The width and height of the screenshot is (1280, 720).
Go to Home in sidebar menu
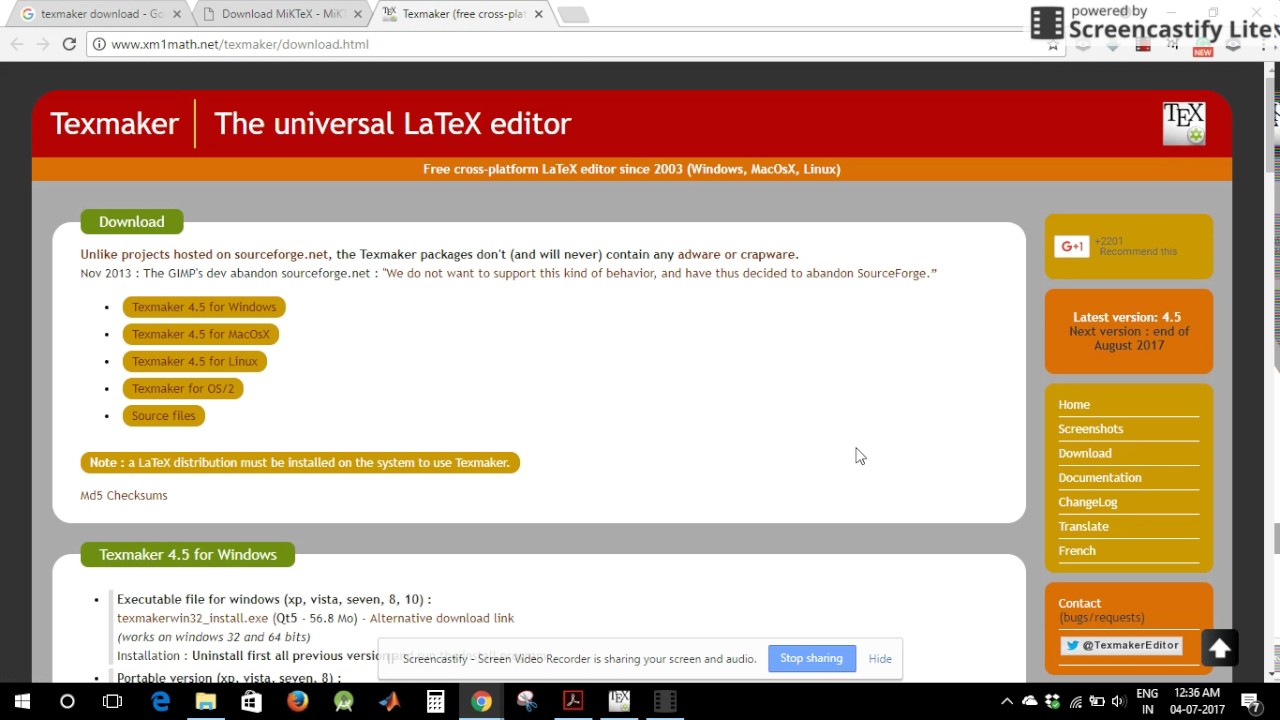[x=1074, y=404]
